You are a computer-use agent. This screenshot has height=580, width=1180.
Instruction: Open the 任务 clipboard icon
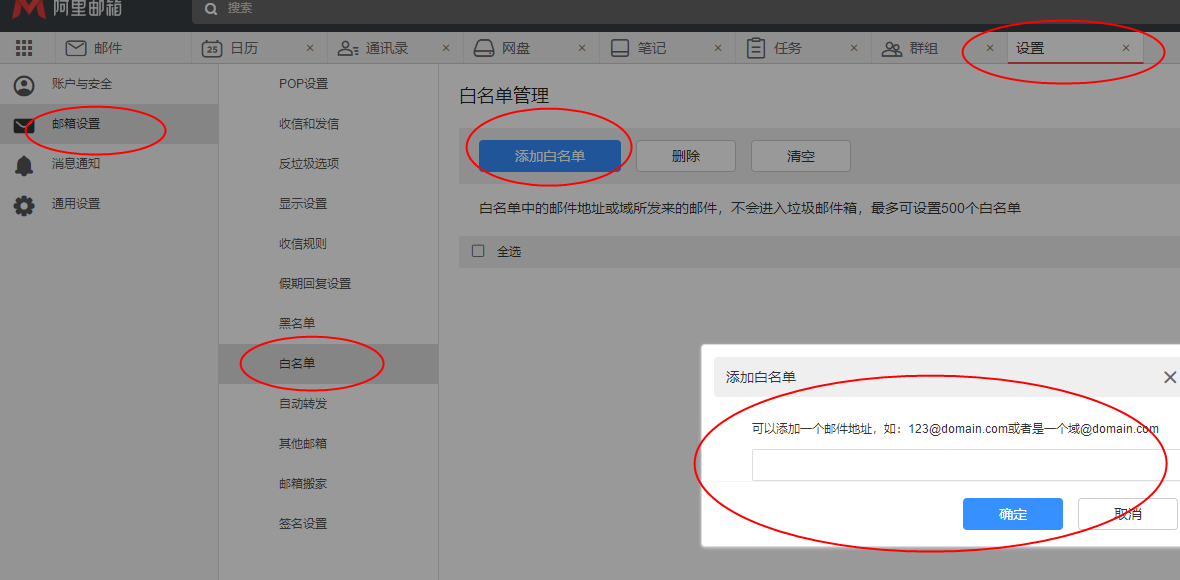click(756, 48)
